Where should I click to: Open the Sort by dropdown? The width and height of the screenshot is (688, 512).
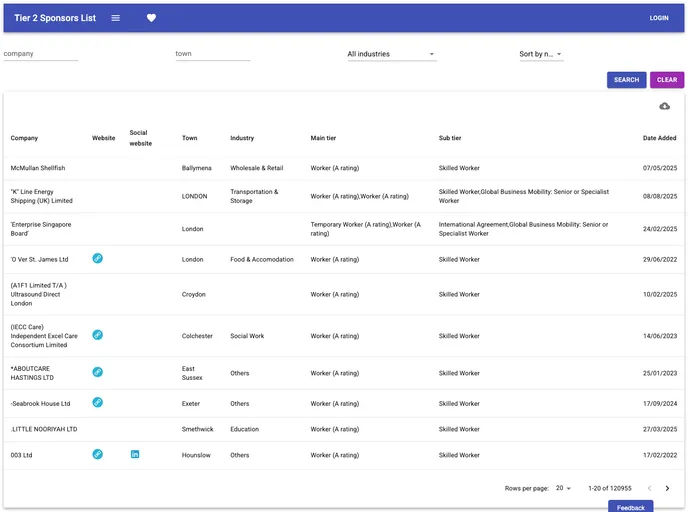click(x=541, y=54)
